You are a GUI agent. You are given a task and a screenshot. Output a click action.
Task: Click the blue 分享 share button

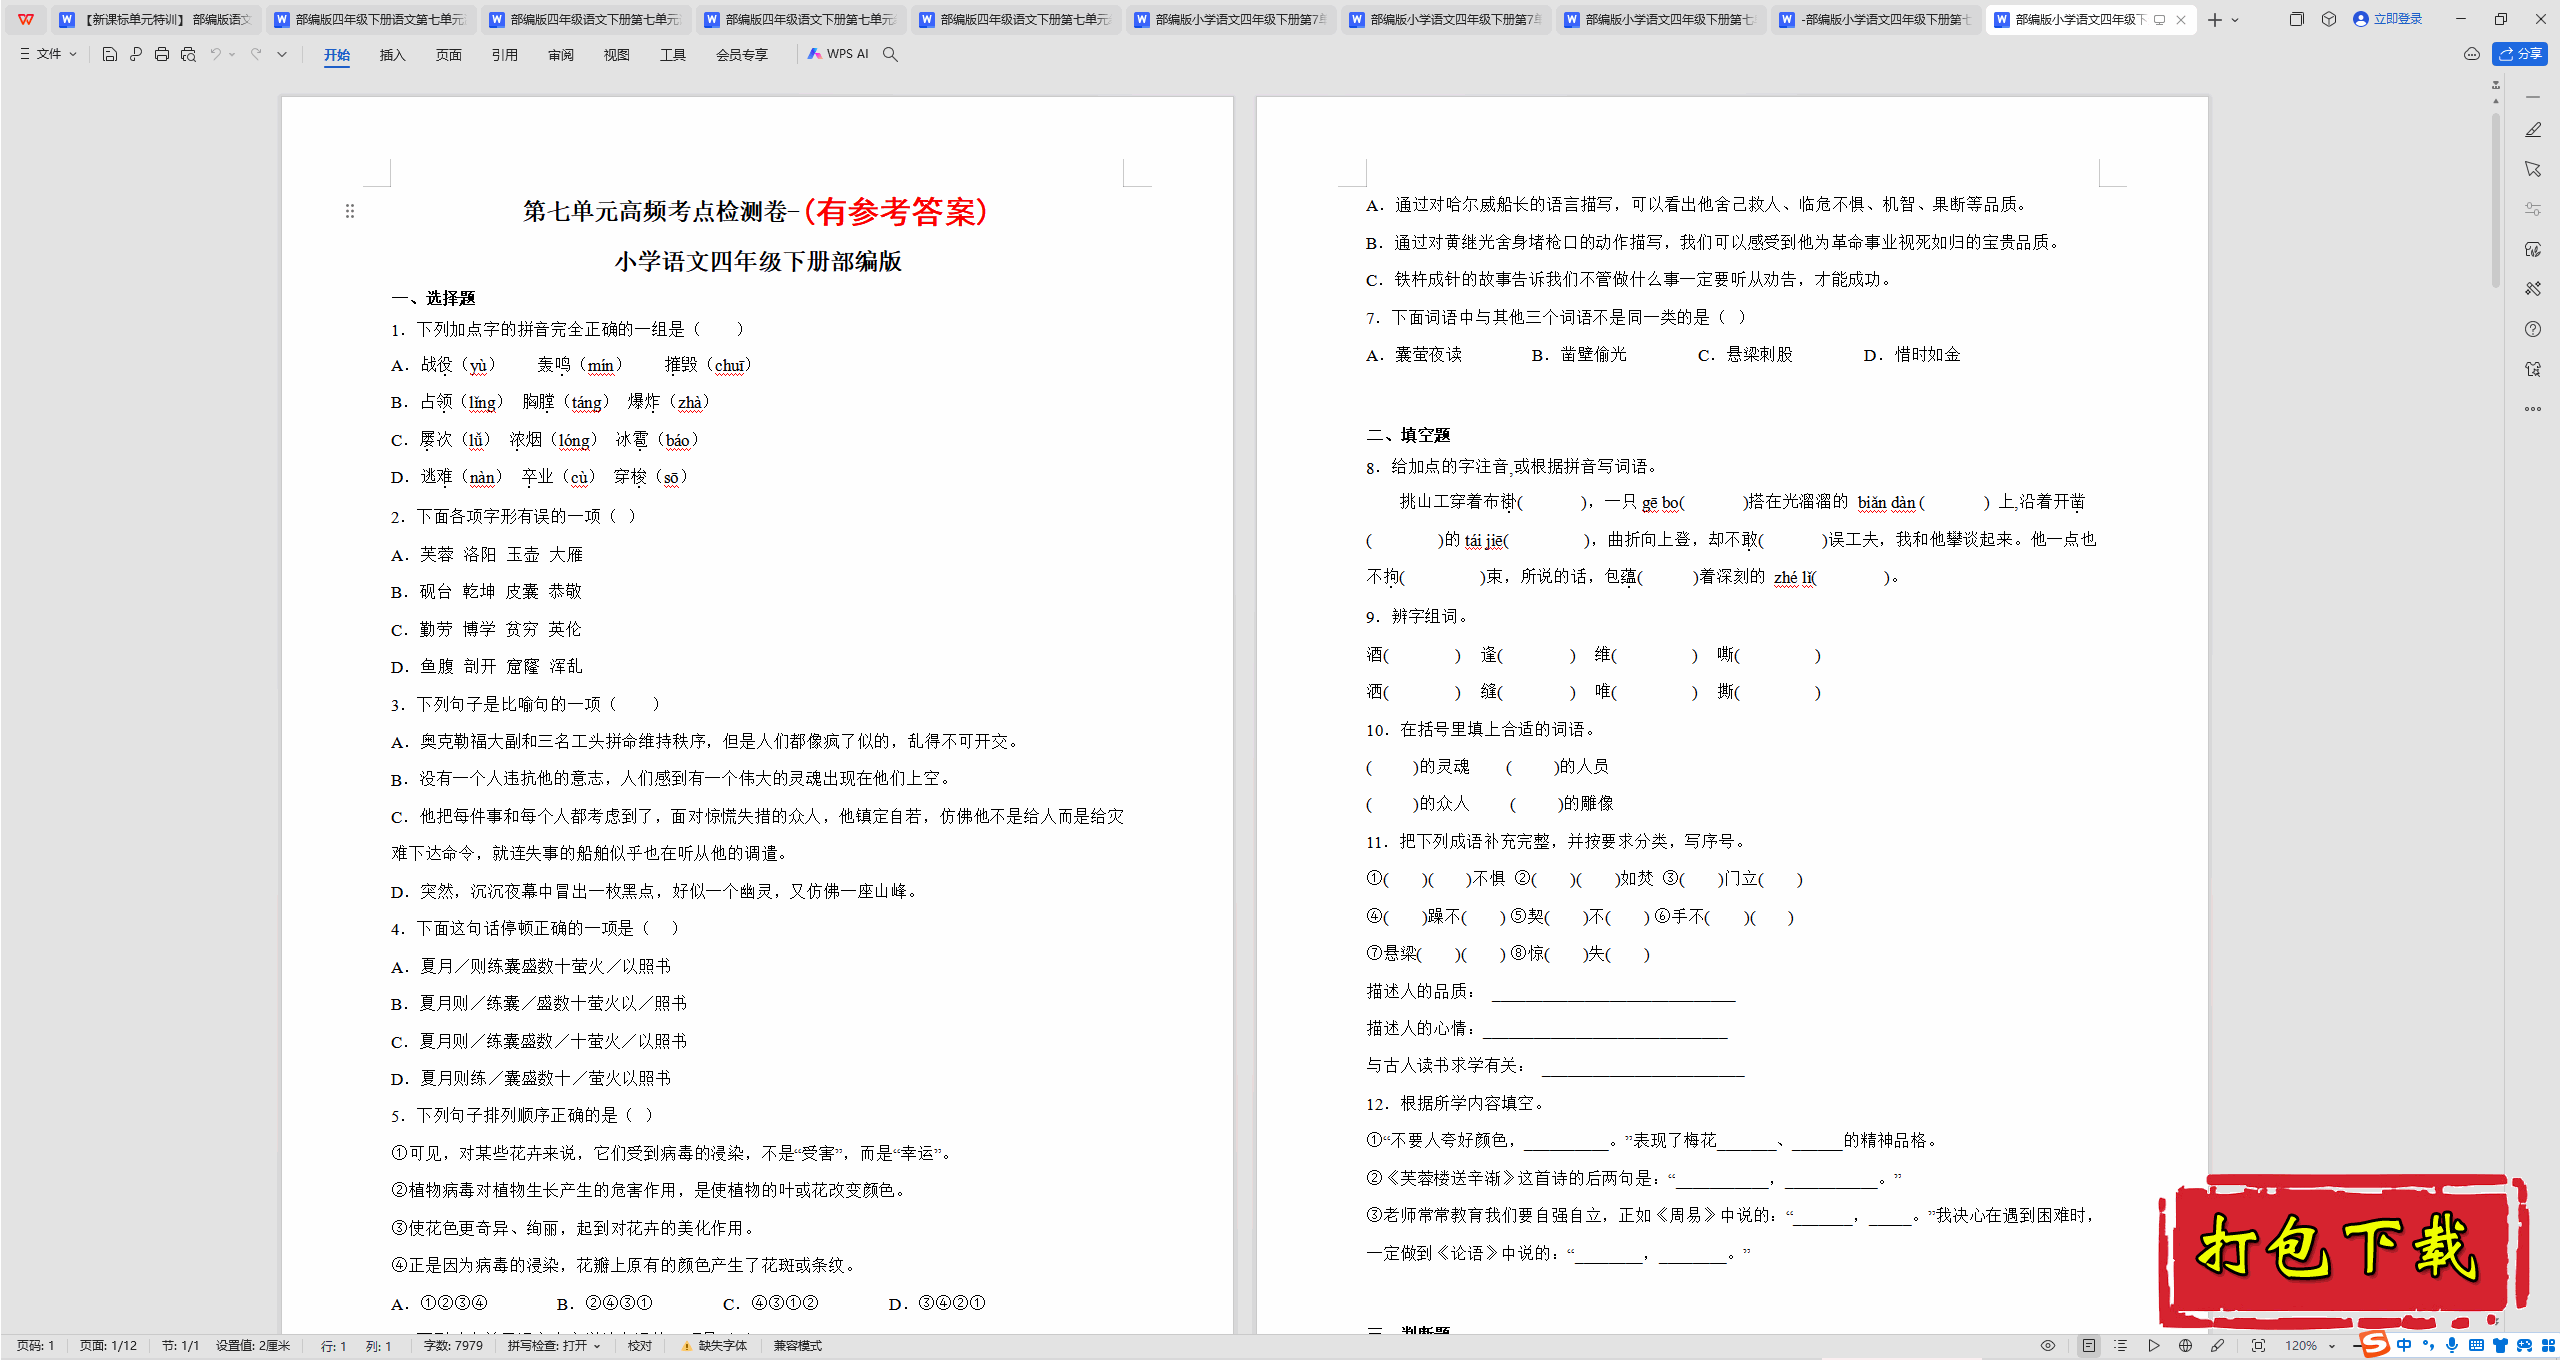[2520, 54]
